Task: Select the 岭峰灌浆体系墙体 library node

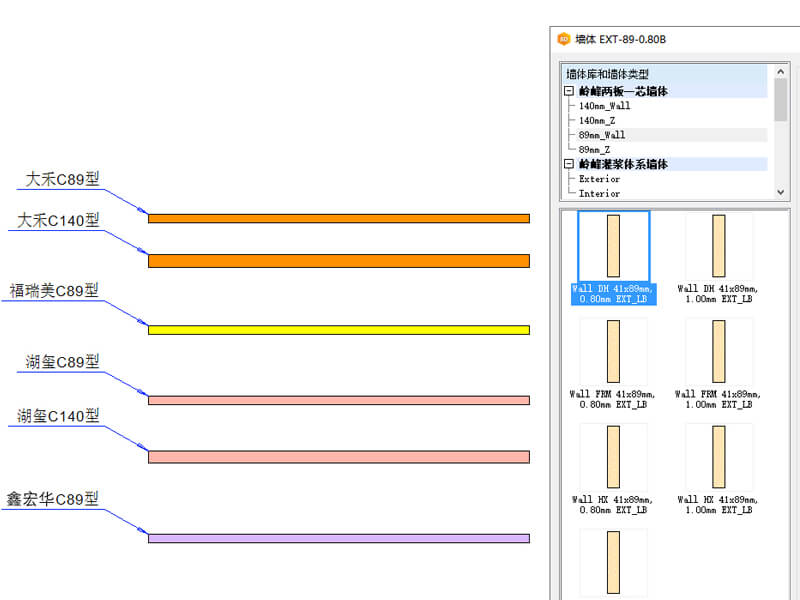Action: (x=623, y=164)
